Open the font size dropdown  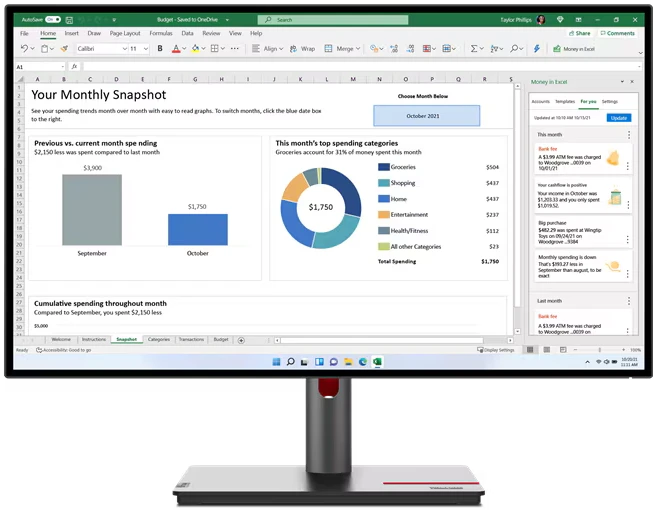point(147,48)
